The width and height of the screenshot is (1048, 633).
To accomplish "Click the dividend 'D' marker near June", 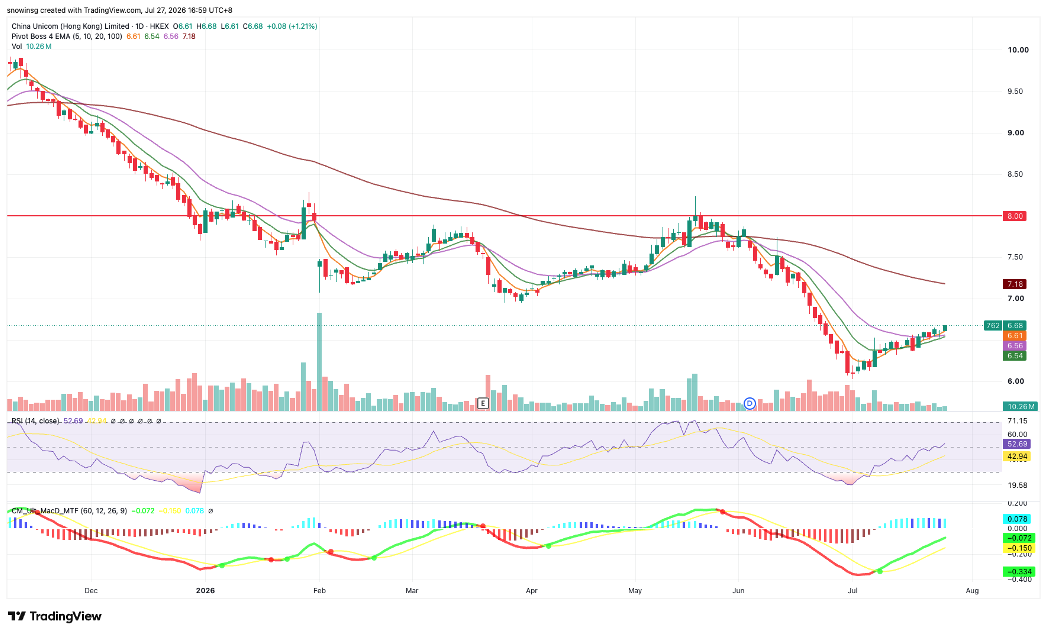I will click(749, 403).
